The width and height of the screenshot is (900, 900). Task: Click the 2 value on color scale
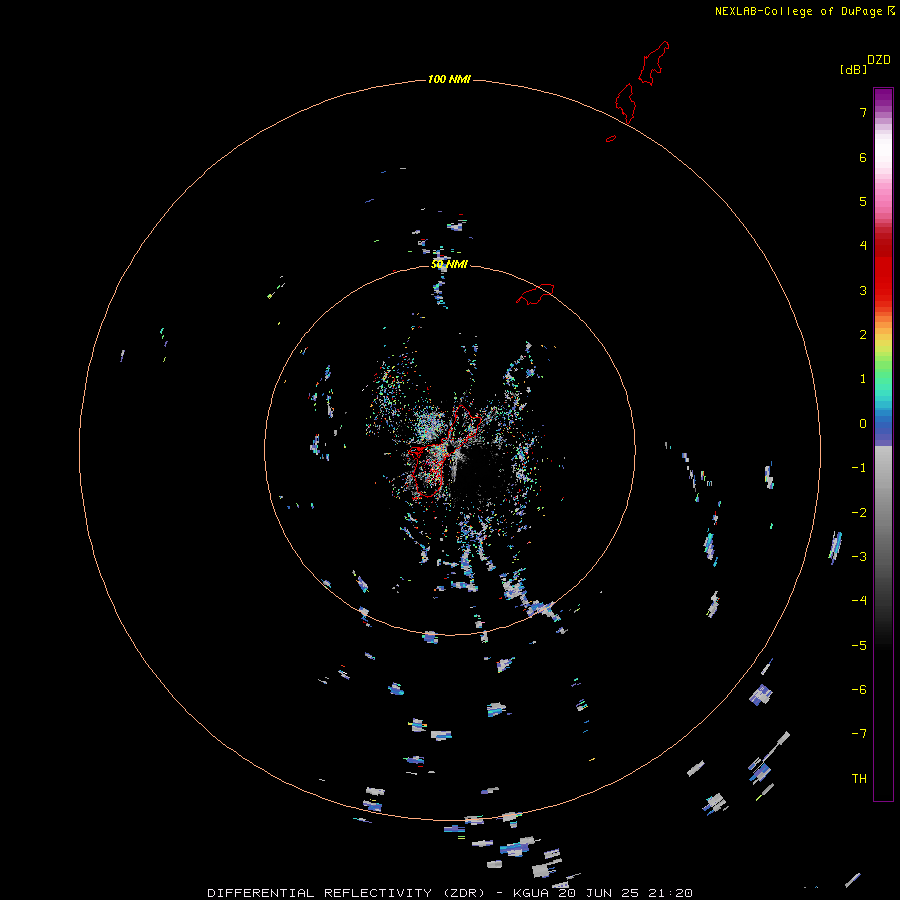tap(863, 335)
